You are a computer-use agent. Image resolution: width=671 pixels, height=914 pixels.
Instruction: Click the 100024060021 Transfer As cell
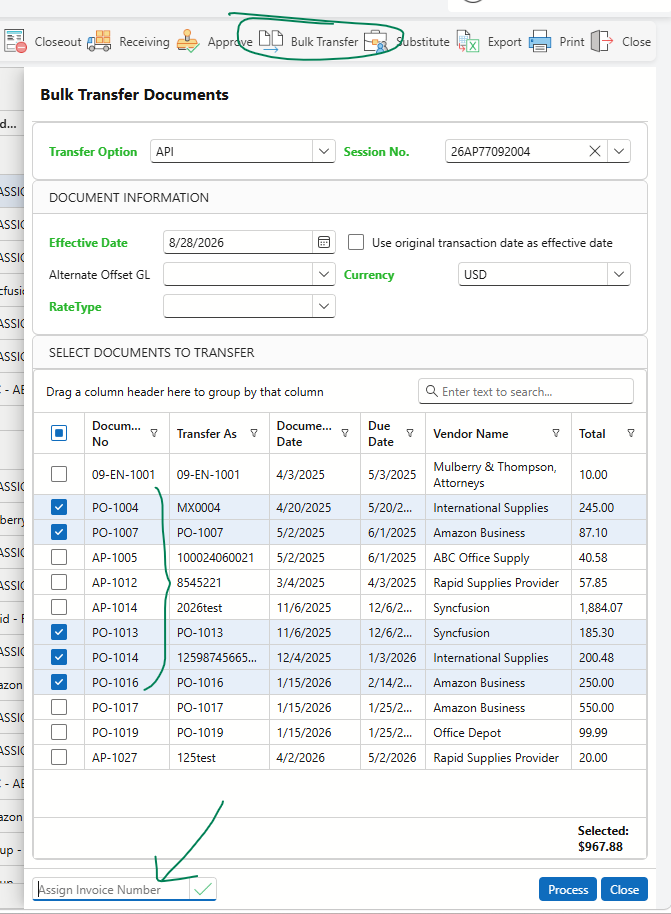[x=219, y=558]
